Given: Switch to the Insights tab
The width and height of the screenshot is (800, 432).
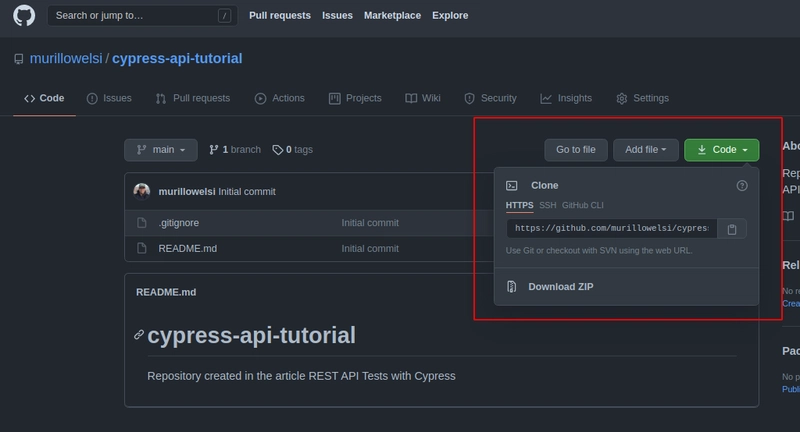Looking at the screenshot, I should pyautogui.click(x=566, y=98).
